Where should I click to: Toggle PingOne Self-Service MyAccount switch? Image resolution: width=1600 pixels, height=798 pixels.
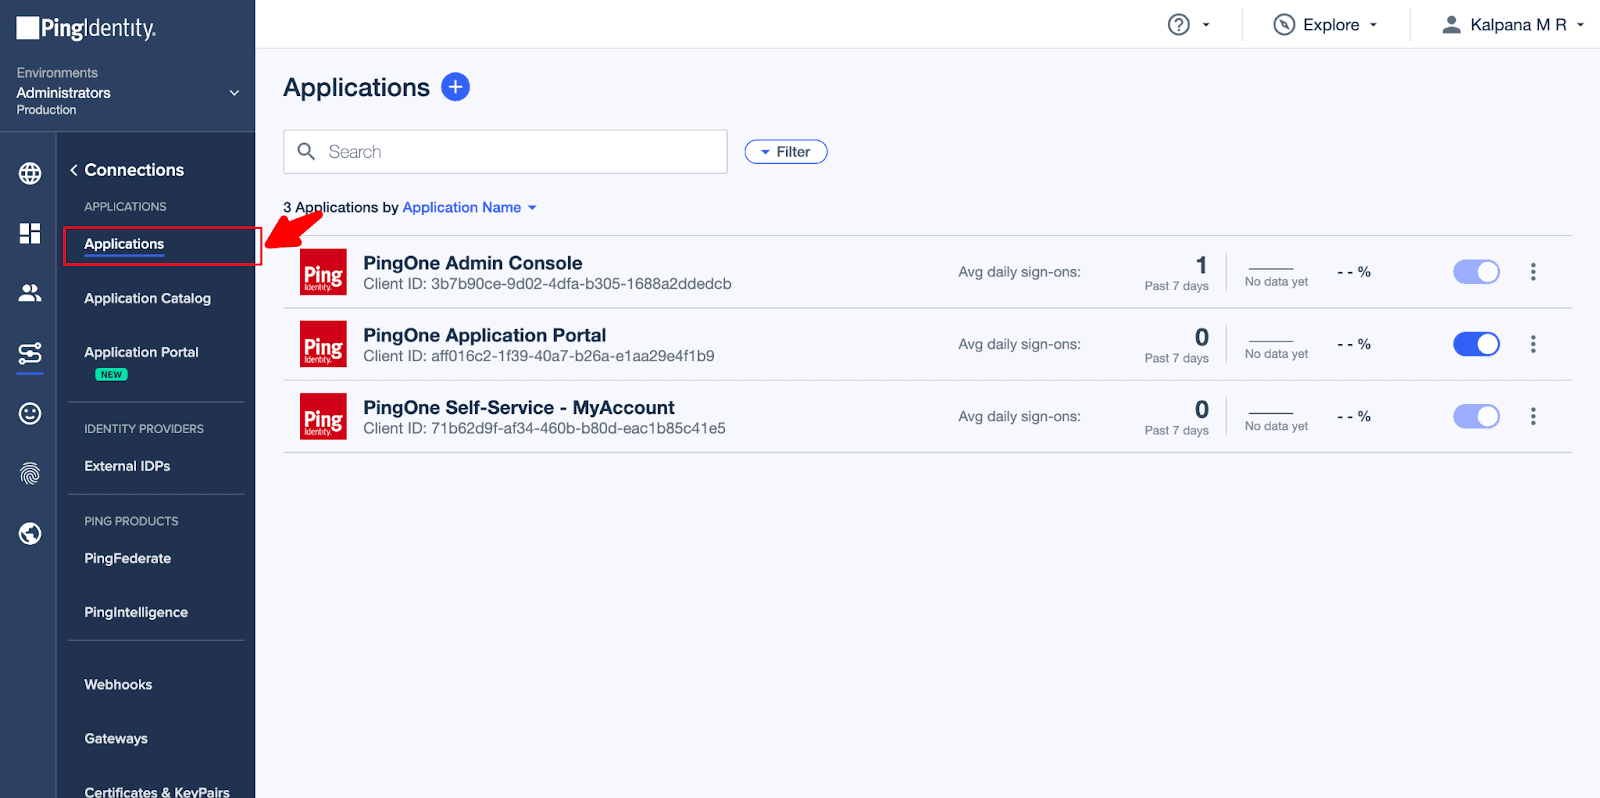[x=1475, y=416]
